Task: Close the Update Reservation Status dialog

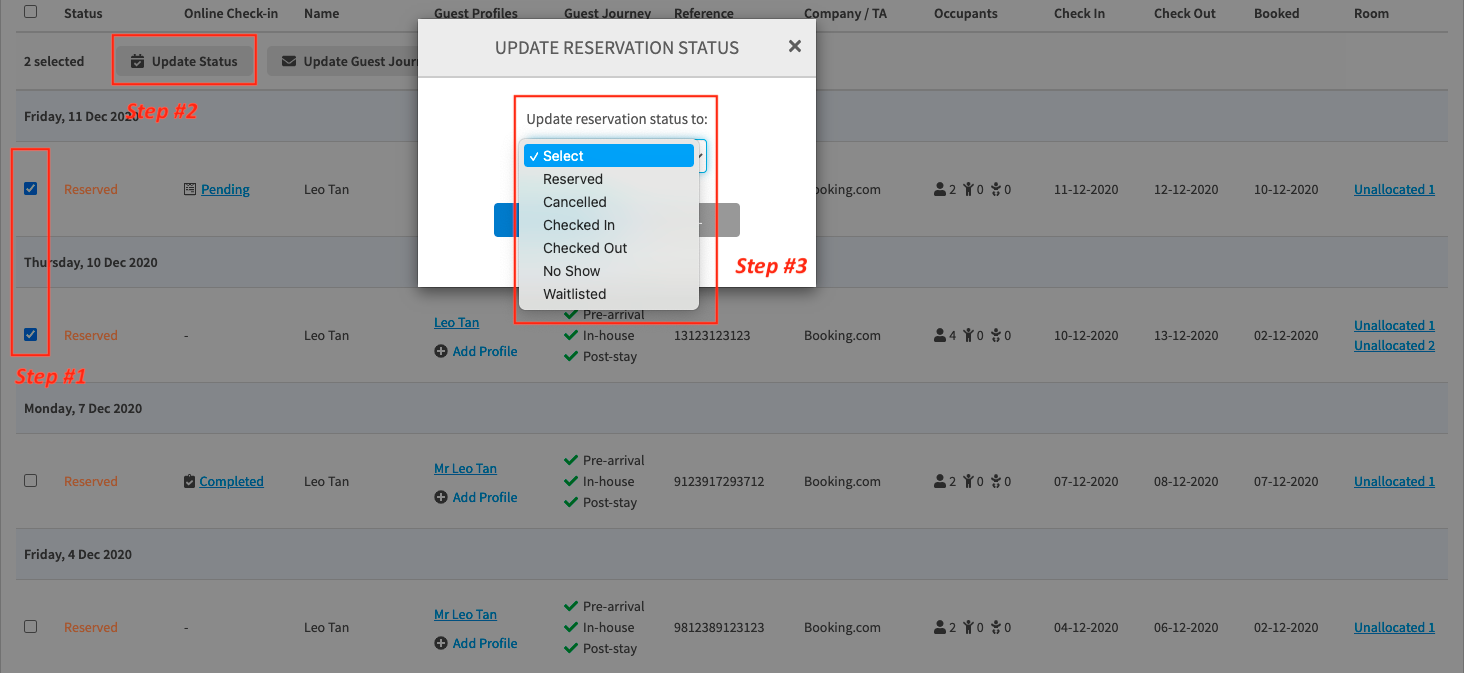Action: [794, 46]
